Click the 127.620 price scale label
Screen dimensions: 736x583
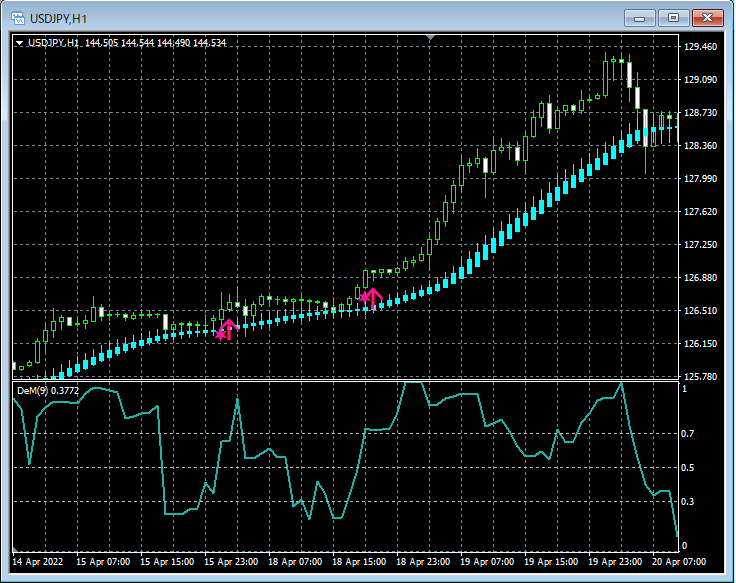(x=700, y=212)
